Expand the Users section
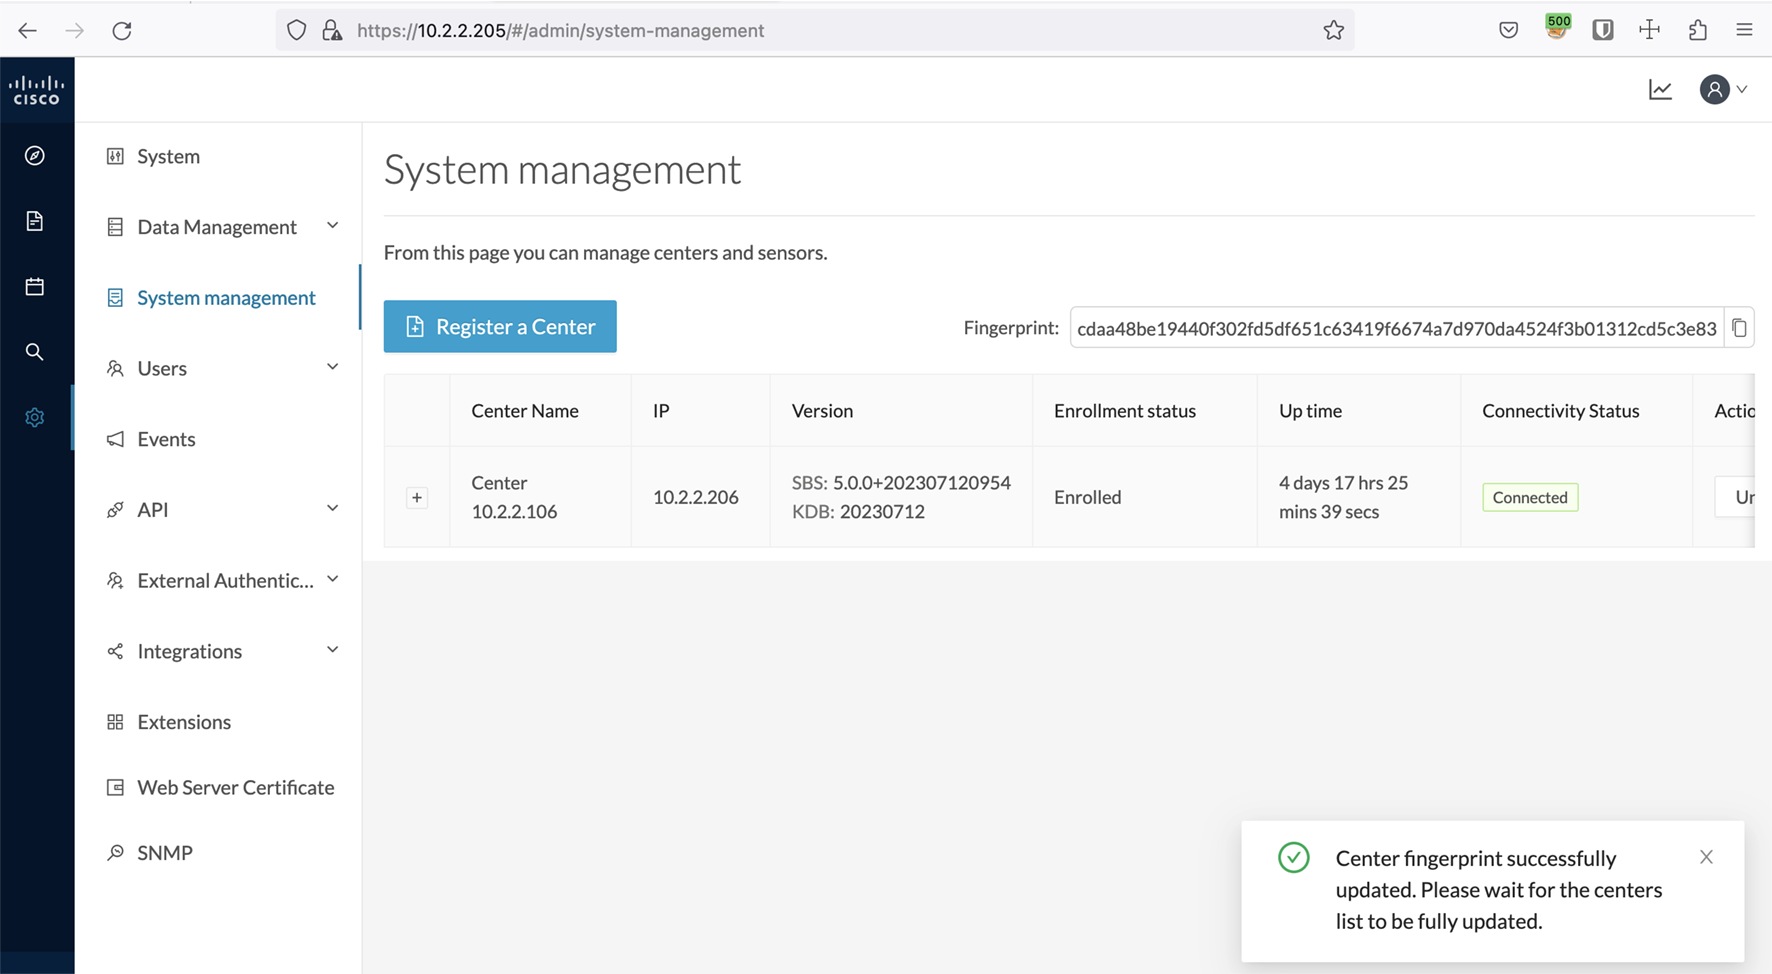1772x974 pixels. [332, 367]
